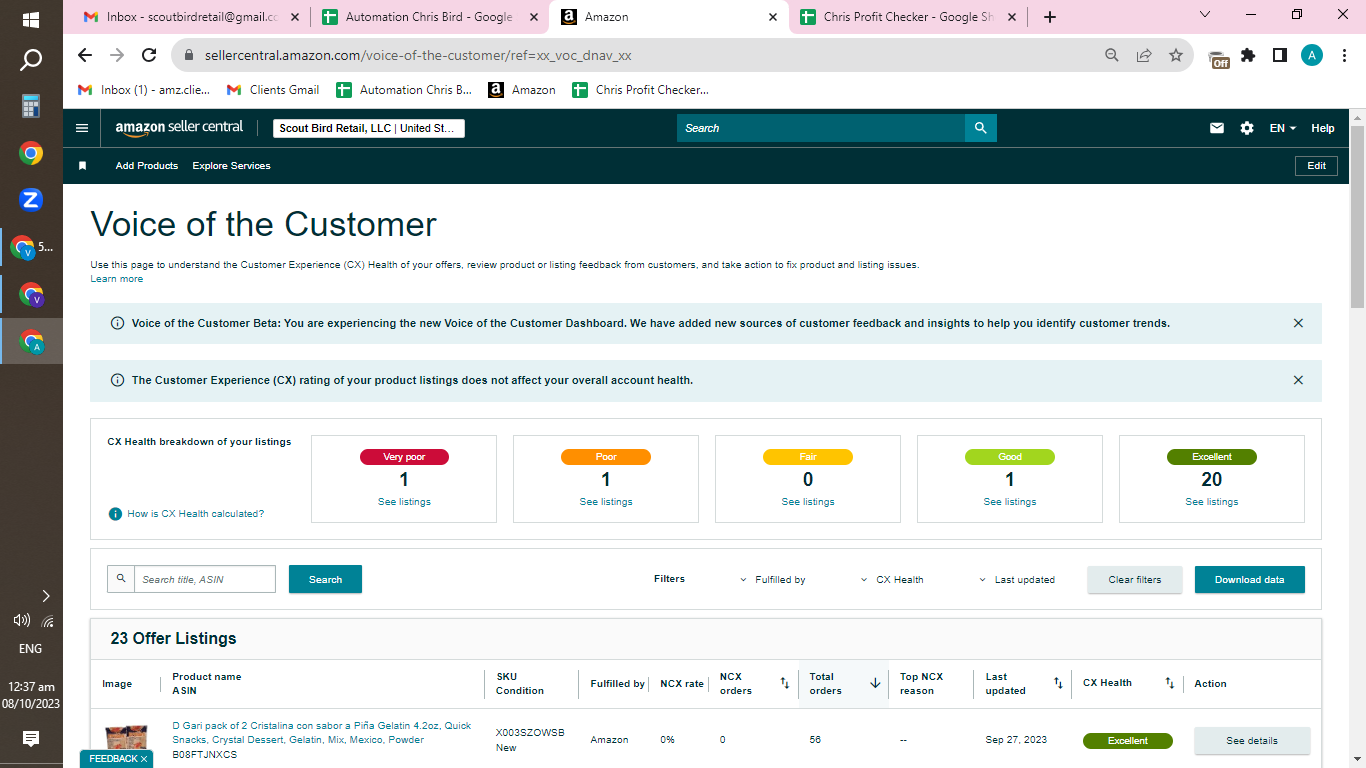
Task: Expand the Last updated filter dropdown
Action: pos(1016,580)
